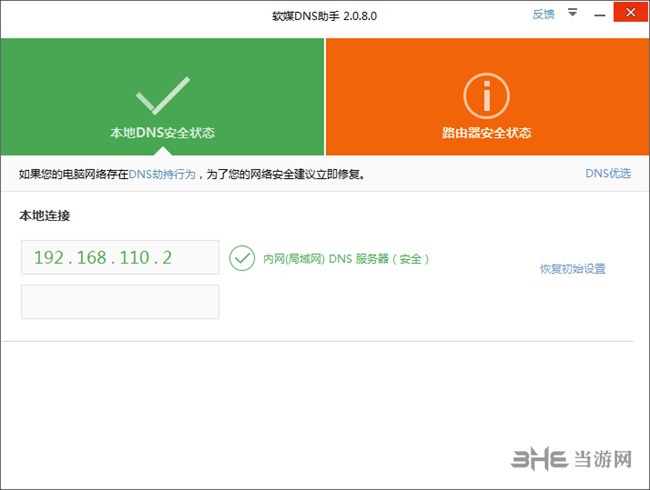The image size is (650, 490).
Task: Switch to the 路由器安全状态 tab
Action: tap(488, 97)
